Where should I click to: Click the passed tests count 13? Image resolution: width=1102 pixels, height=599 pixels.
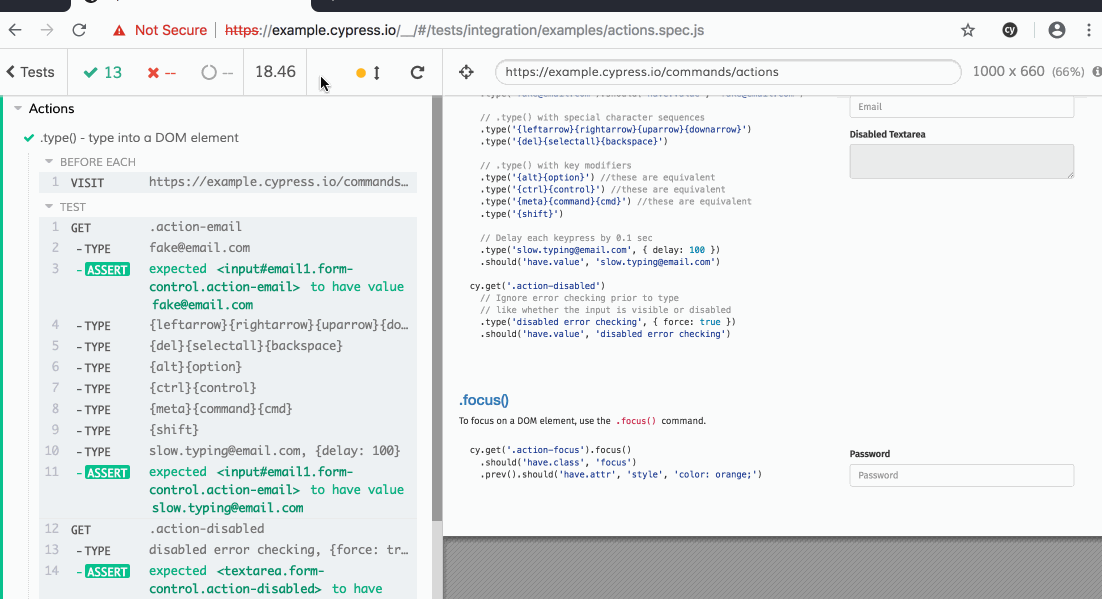[x=103, y=72]
